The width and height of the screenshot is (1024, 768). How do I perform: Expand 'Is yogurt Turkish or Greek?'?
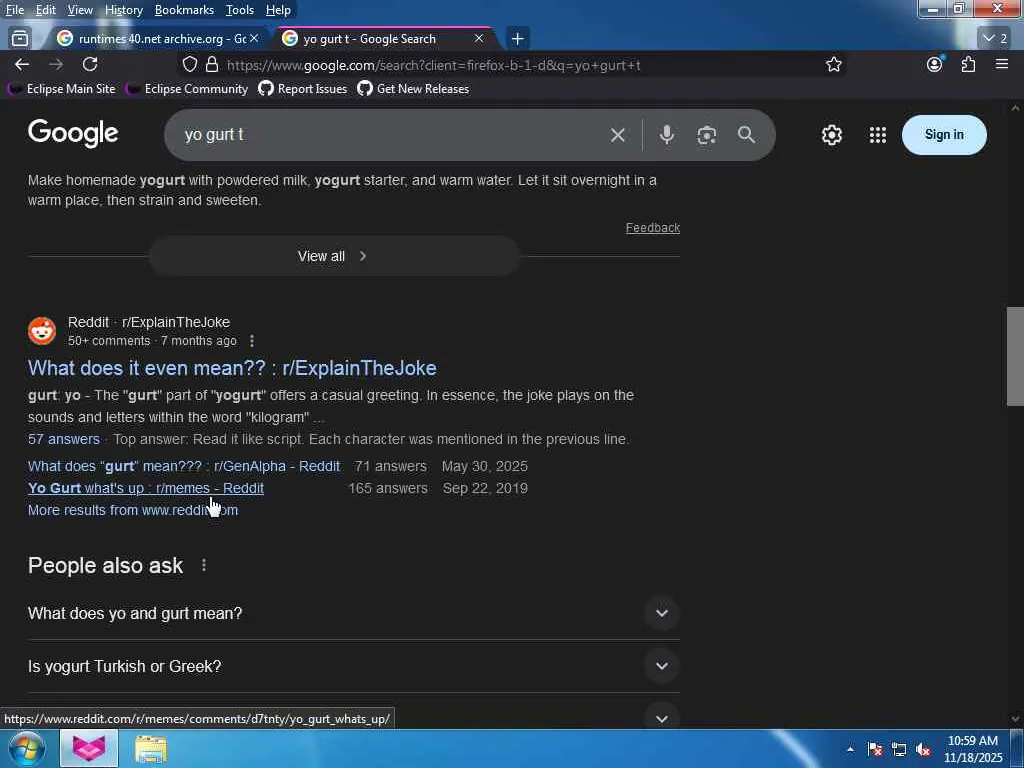tap(353, 666)
